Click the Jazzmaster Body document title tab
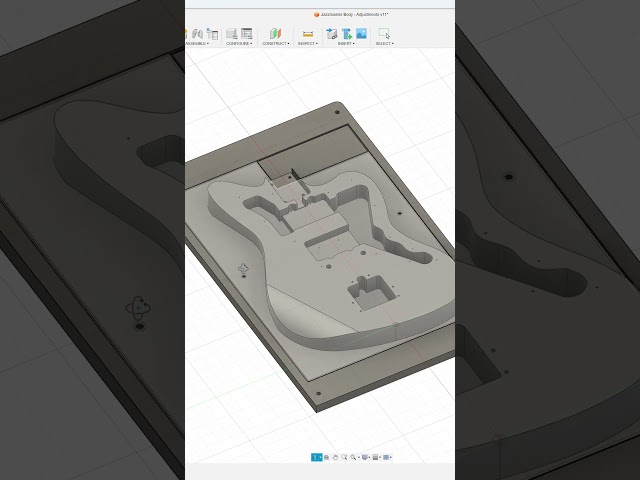This screenshot has height=480, width=640. (x=351, y=14)
